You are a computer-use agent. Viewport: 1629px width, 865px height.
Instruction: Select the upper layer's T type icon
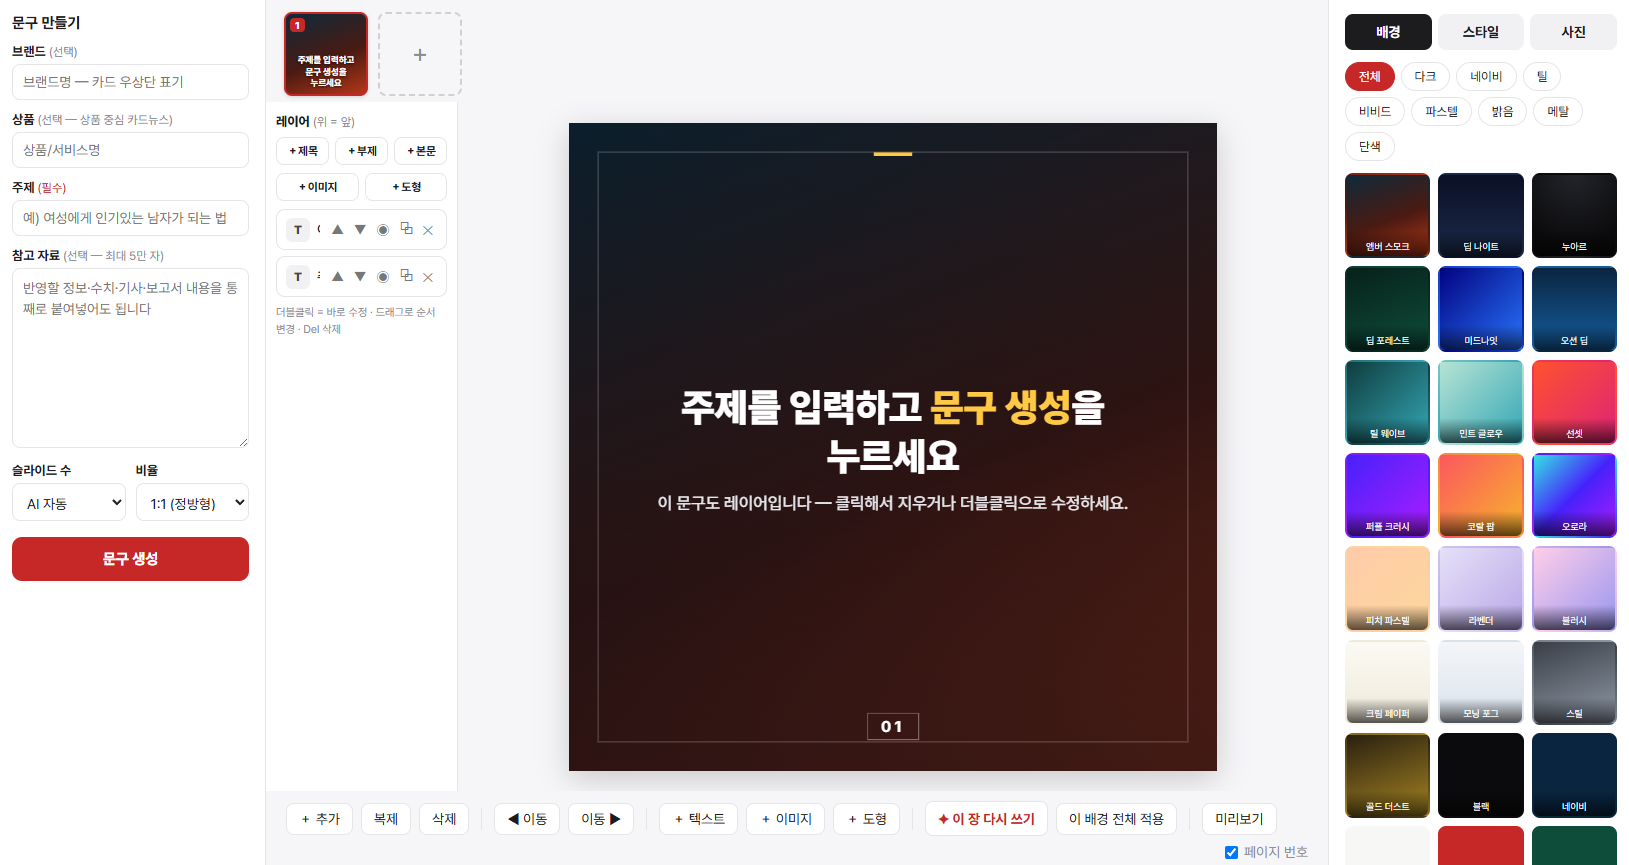298,230
